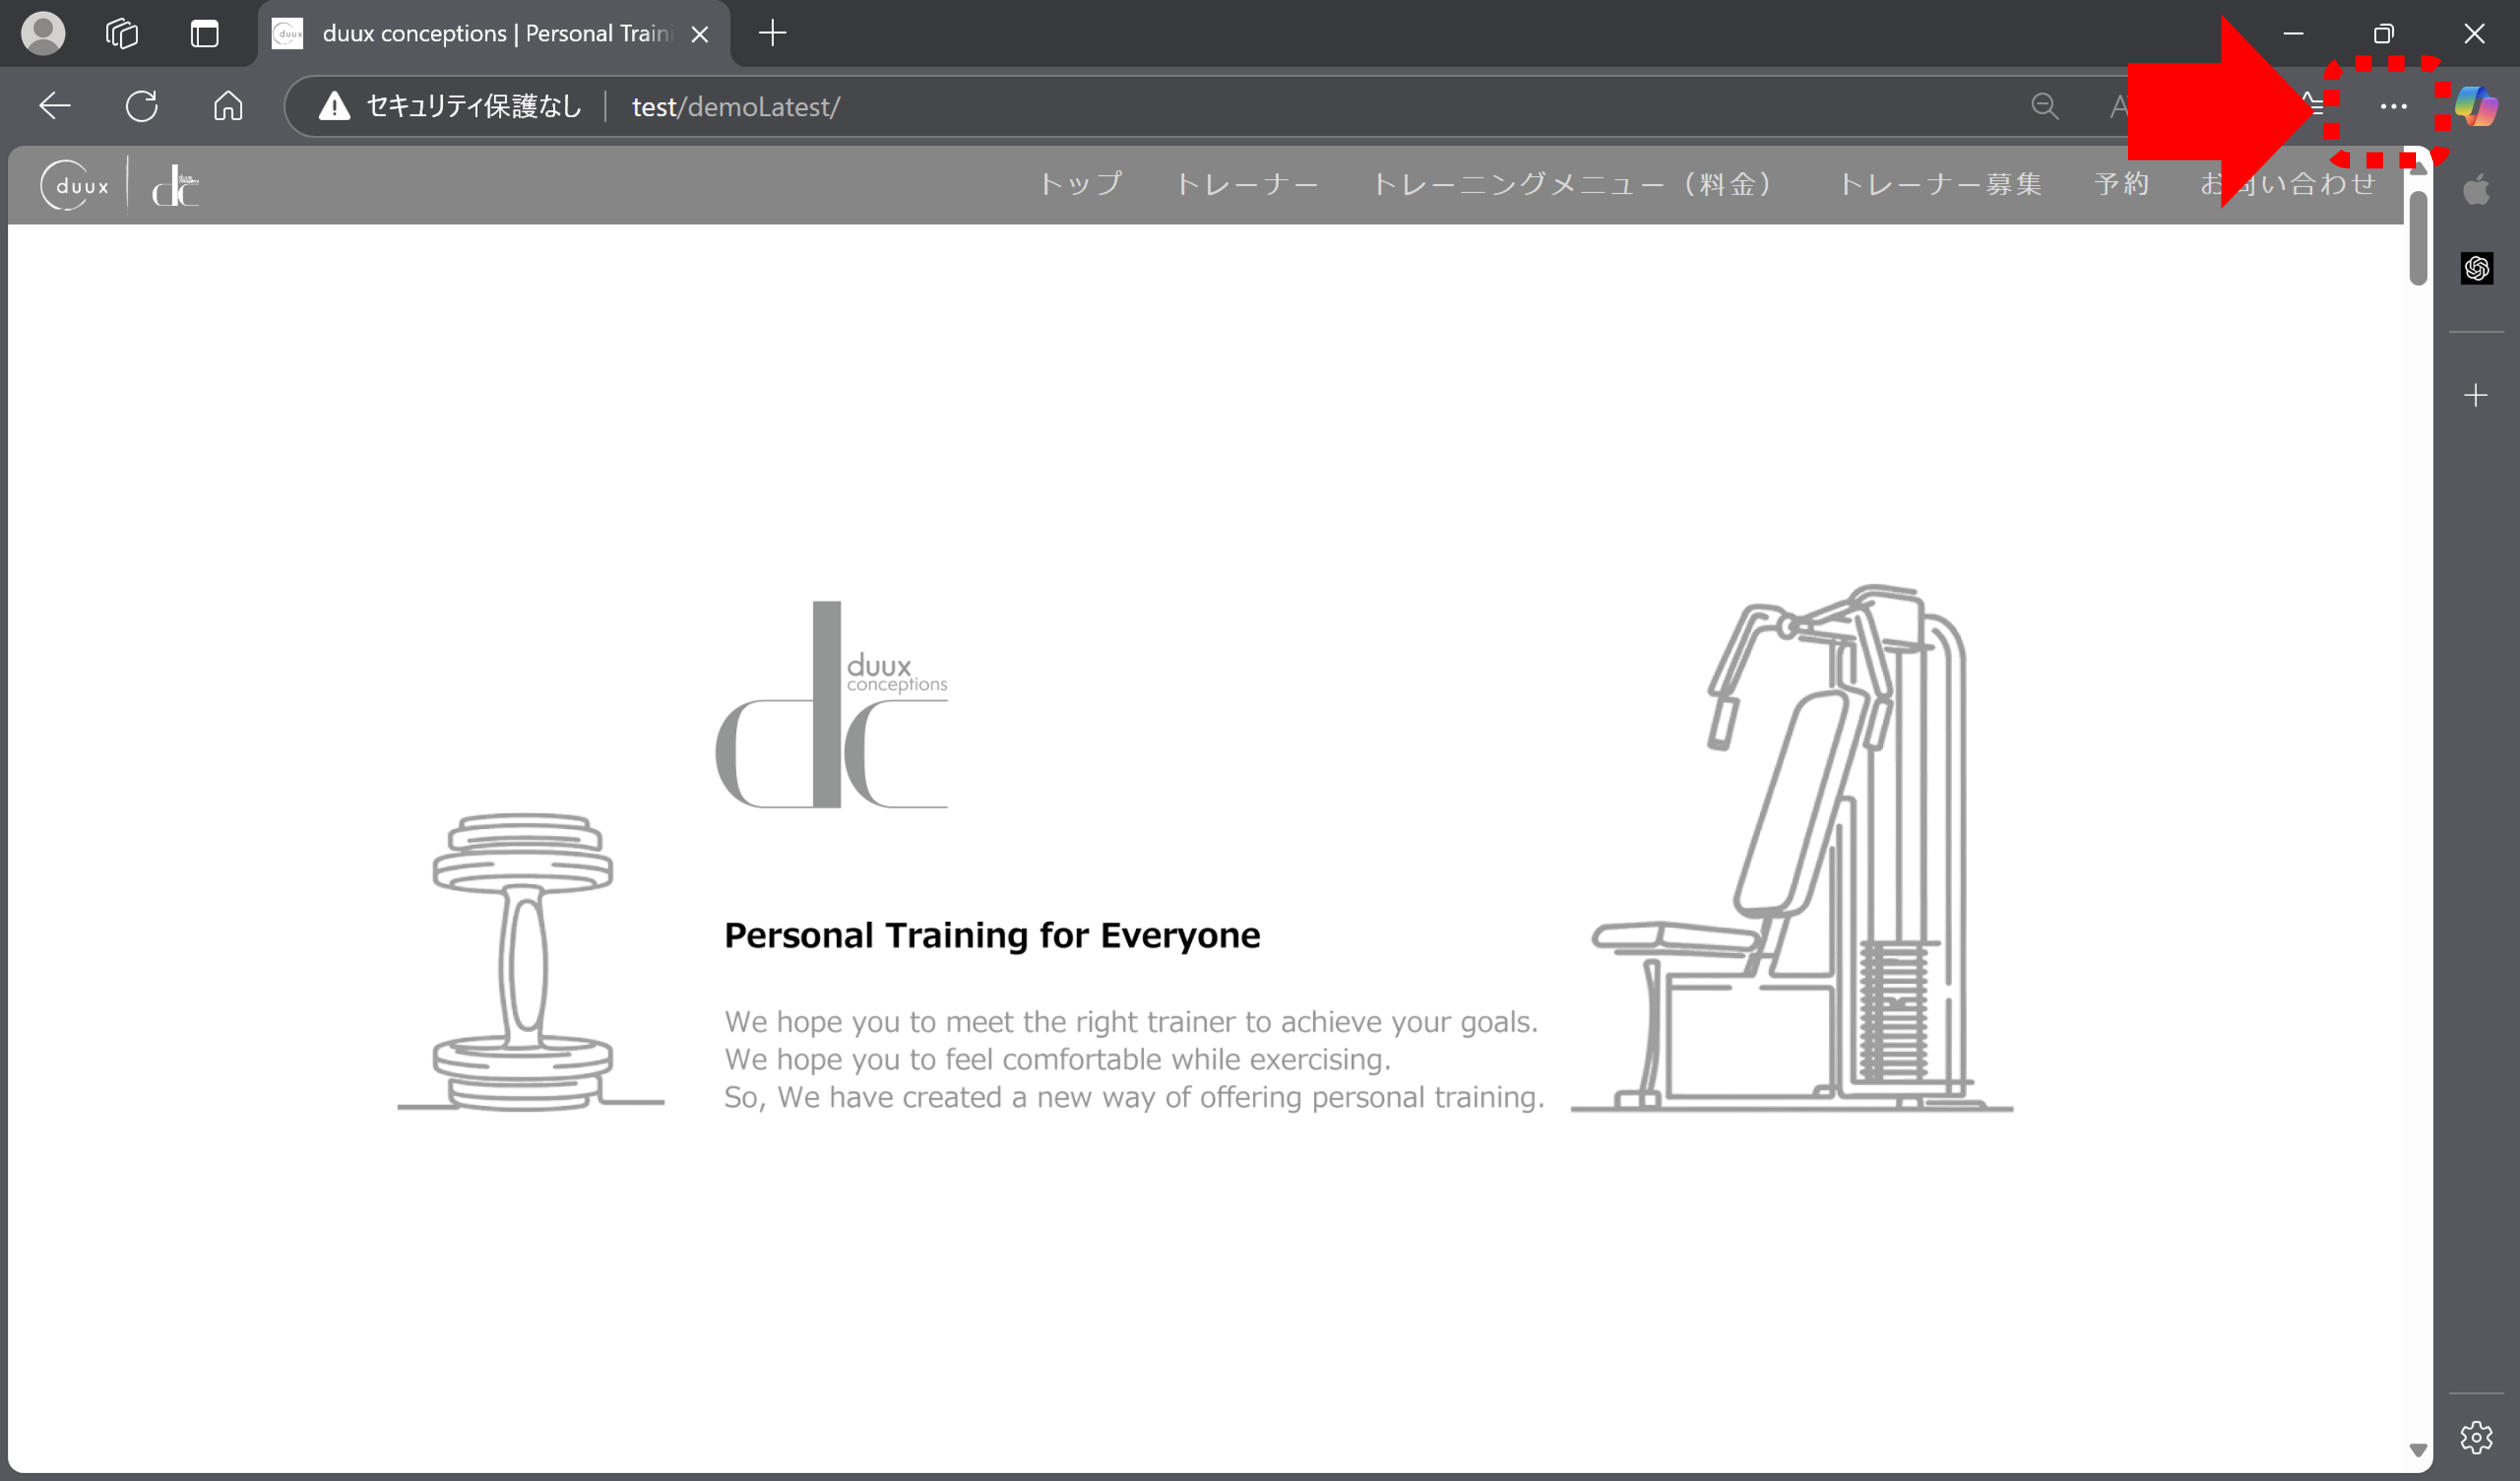Open sidebar settings with the gear icon
The width and height of the screenshot is (2520, 1481).
pyautogui.click(x=2476, y=1437)
